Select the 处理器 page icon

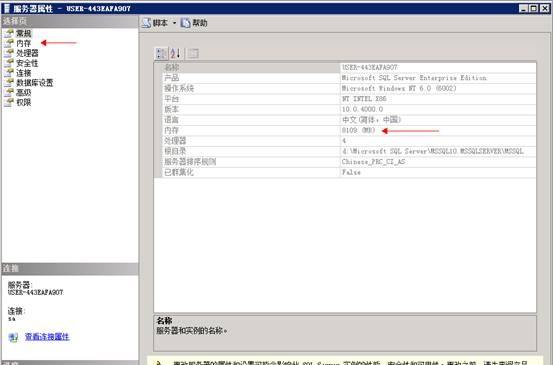9,53
